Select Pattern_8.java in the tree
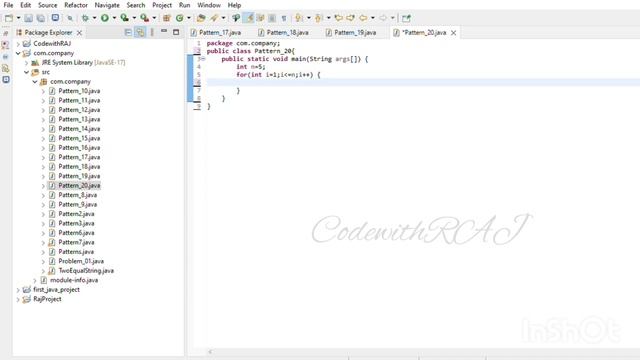Image resolution: width=640 pixels, height=360 pixels. [78, 195]
